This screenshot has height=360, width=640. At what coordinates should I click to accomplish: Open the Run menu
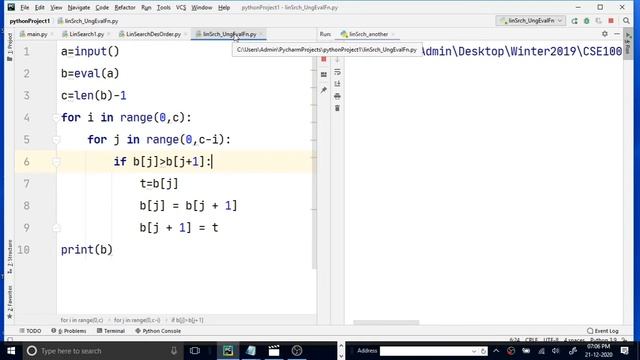146,7
